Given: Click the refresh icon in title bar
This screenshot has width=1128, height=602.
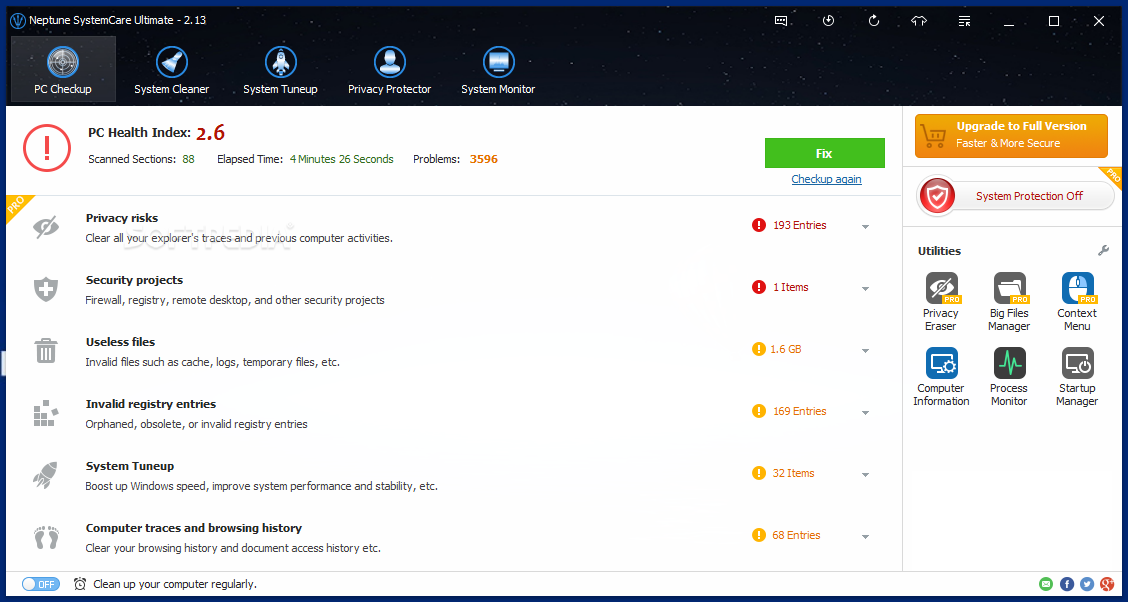Looking at the screenshot, I should pyautogui.click(x=874, y=21).
